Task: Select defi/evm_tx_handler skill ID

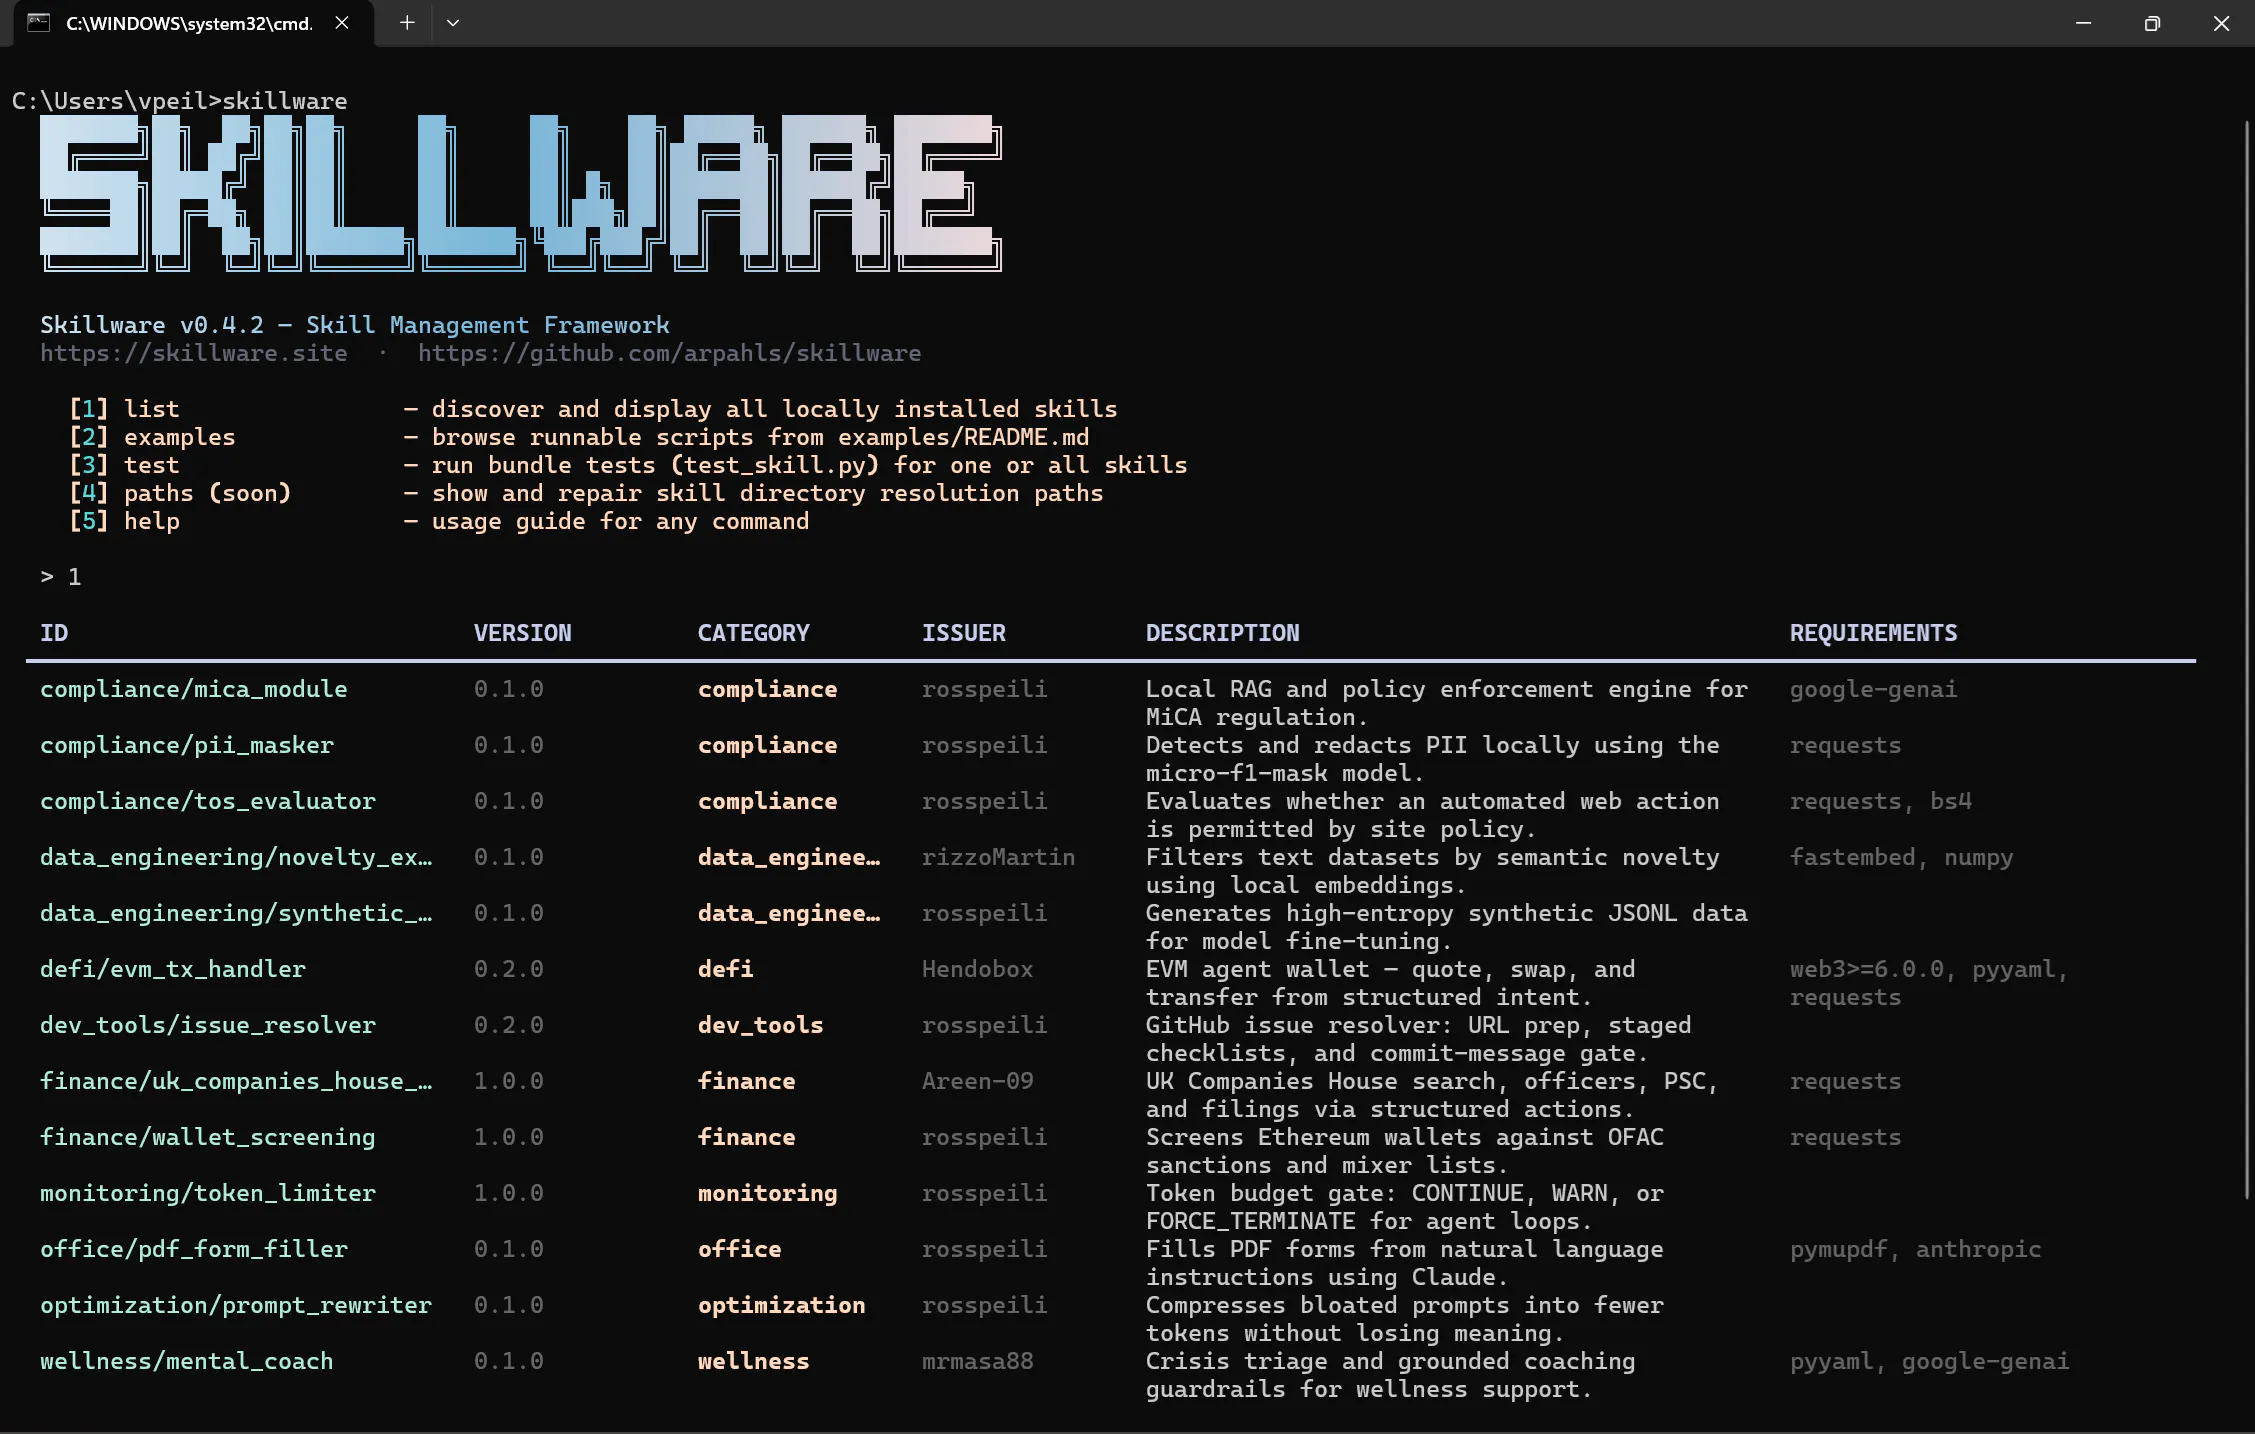Action: pos(173,969)
